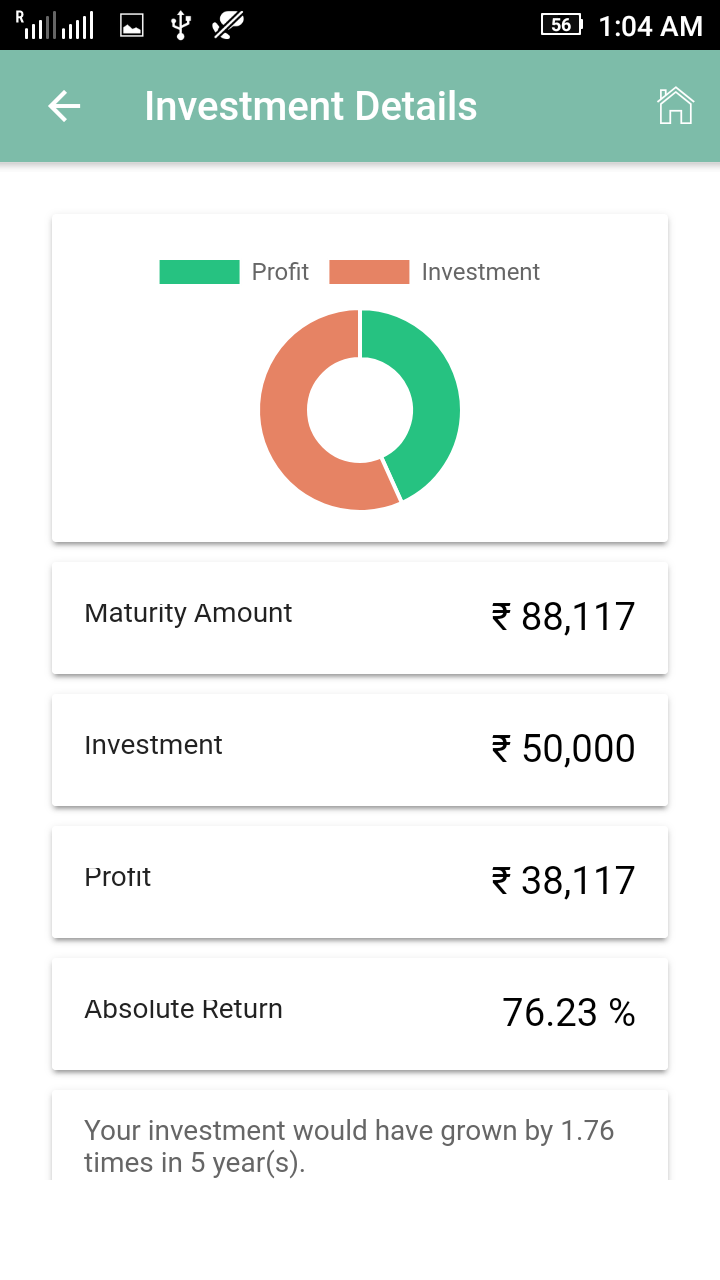This screenshot has width=720, height=1280.
Task: Tap the battery indicator icon
Action: pyautogui.click(x=562, y=25)
